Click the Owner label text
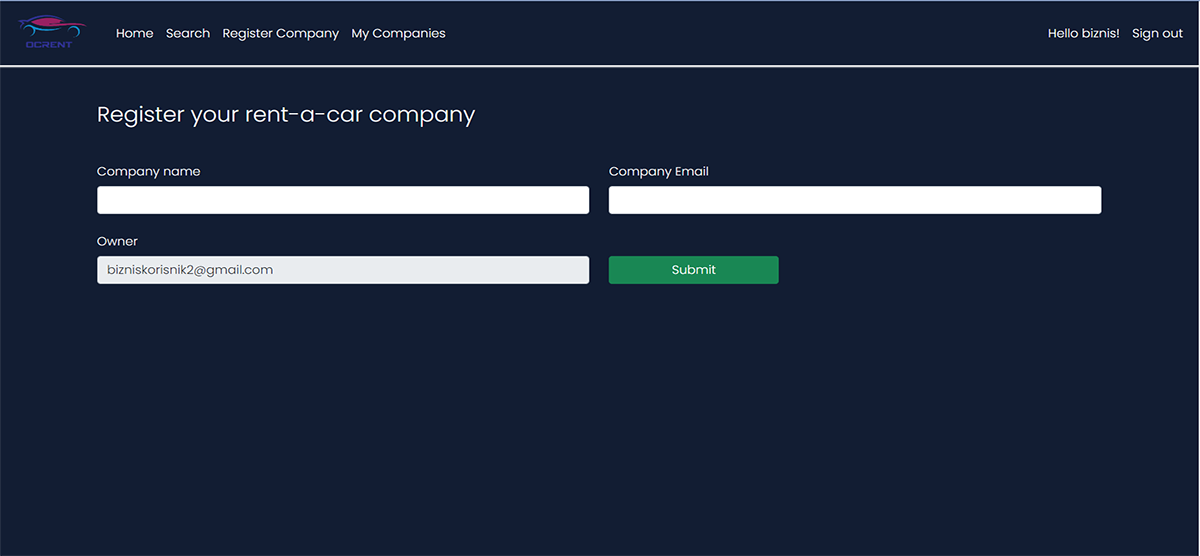 point(117,241)
